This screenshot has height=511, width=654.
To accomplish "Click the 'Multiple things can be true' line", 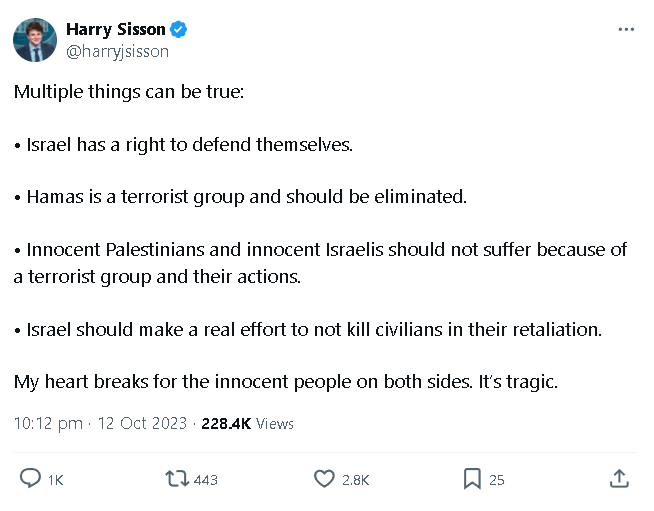I will tap(129, 92).
